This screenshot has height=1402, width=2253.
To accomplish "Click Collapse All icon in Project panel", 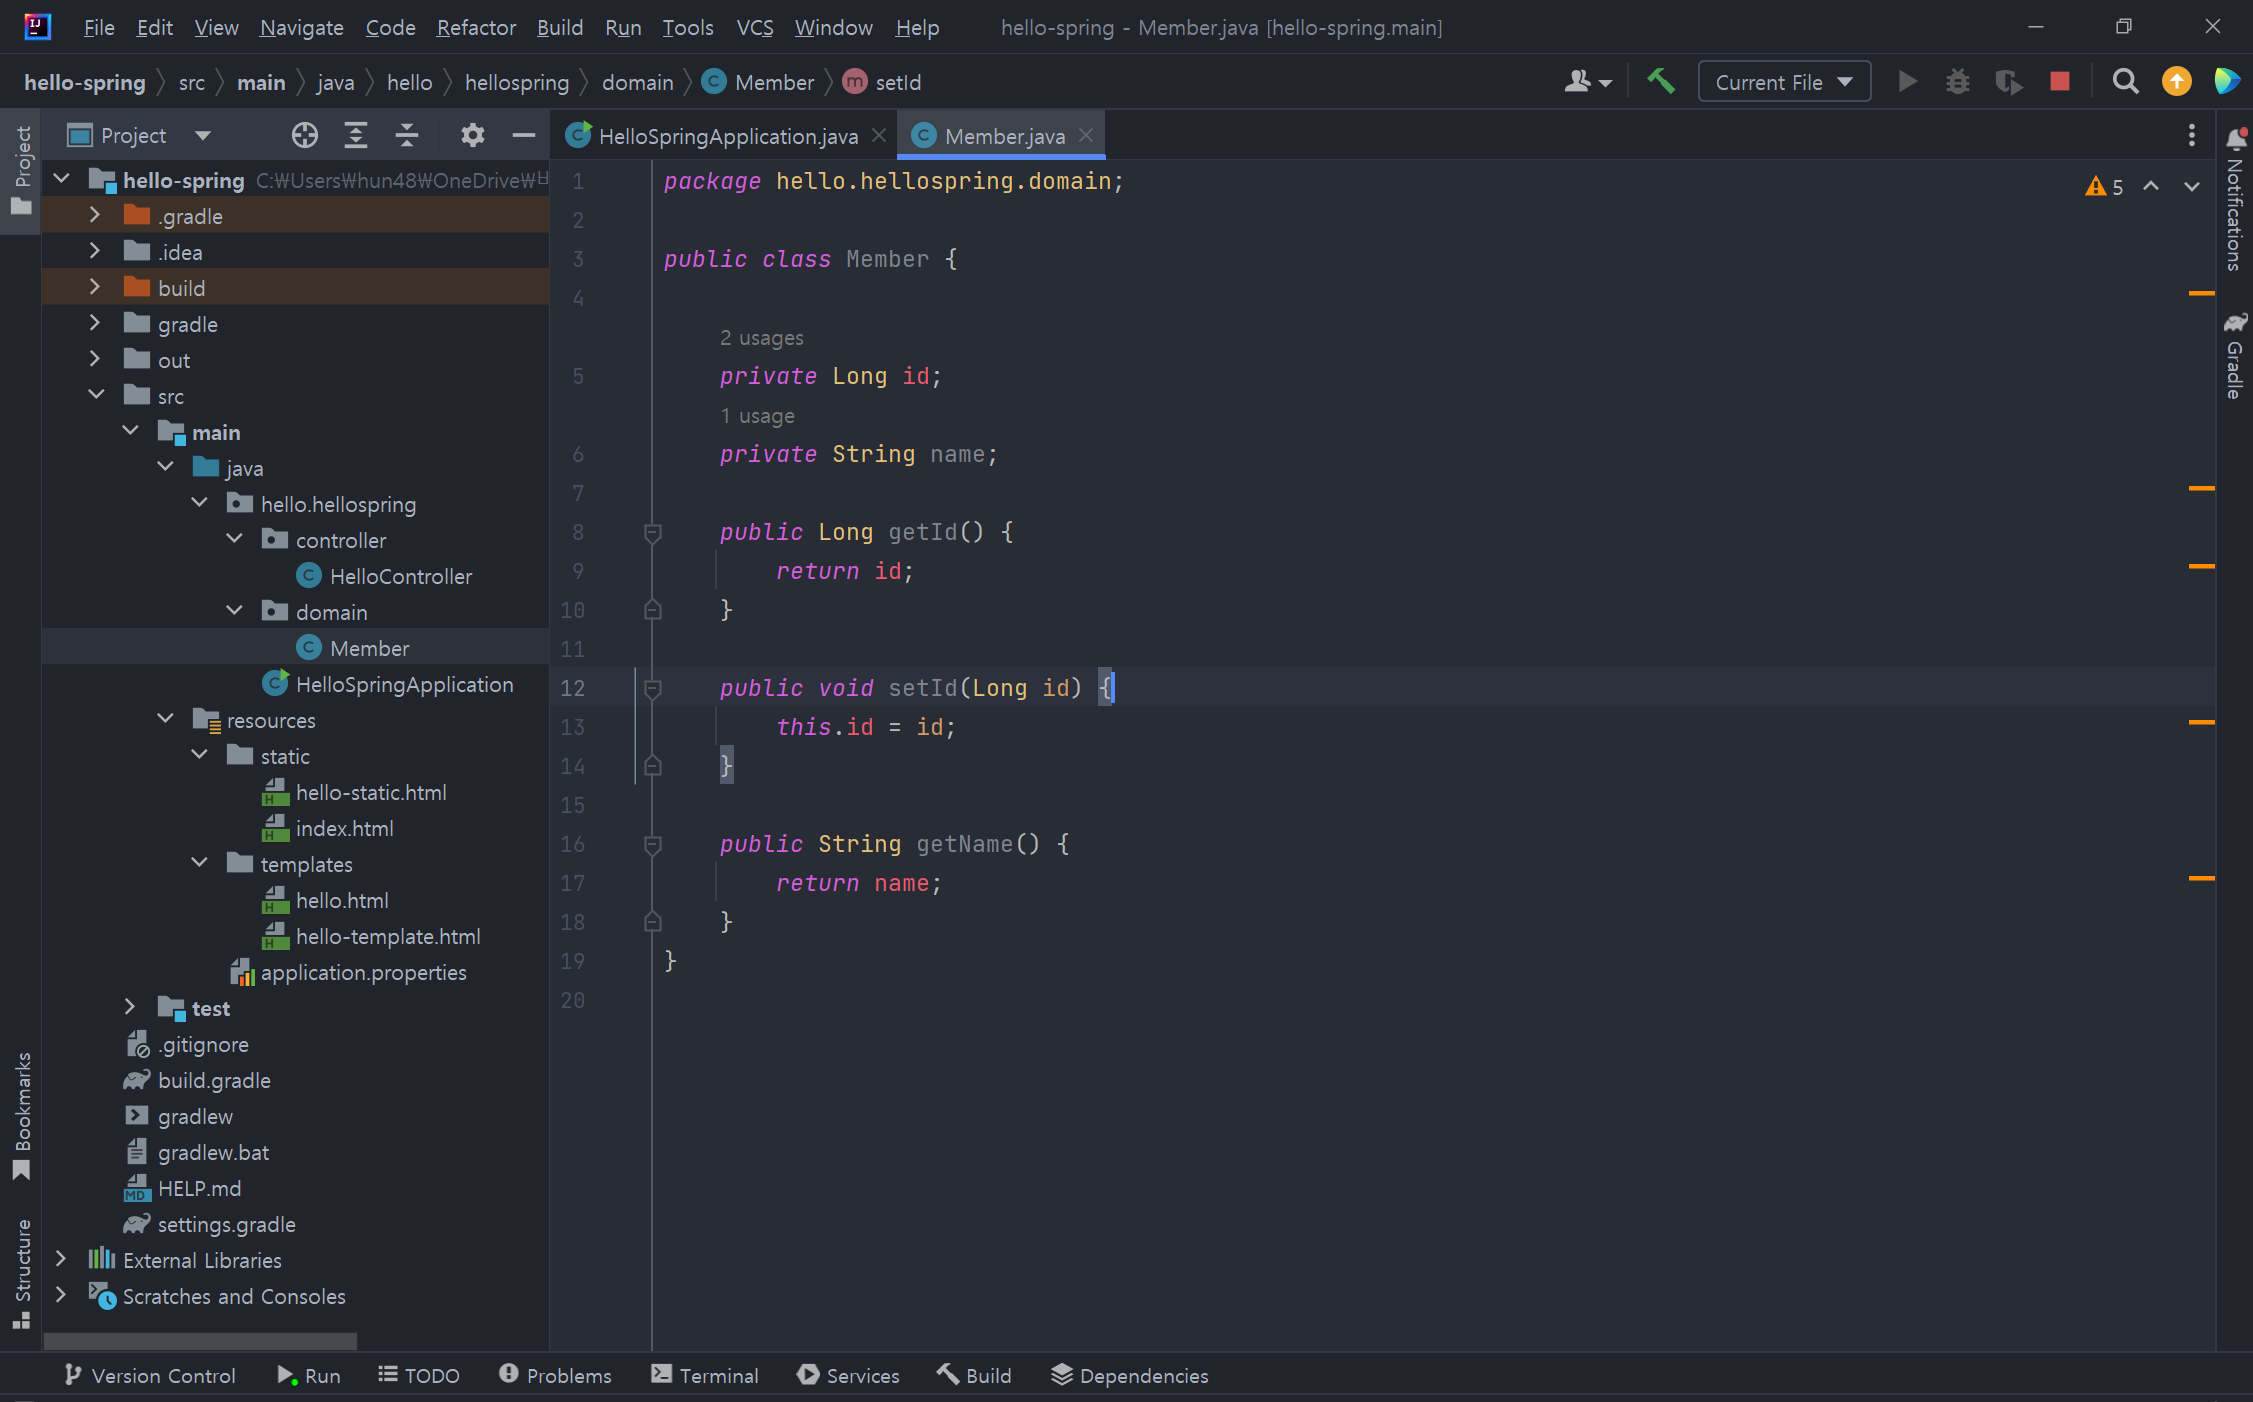I will tap(407, 135).
